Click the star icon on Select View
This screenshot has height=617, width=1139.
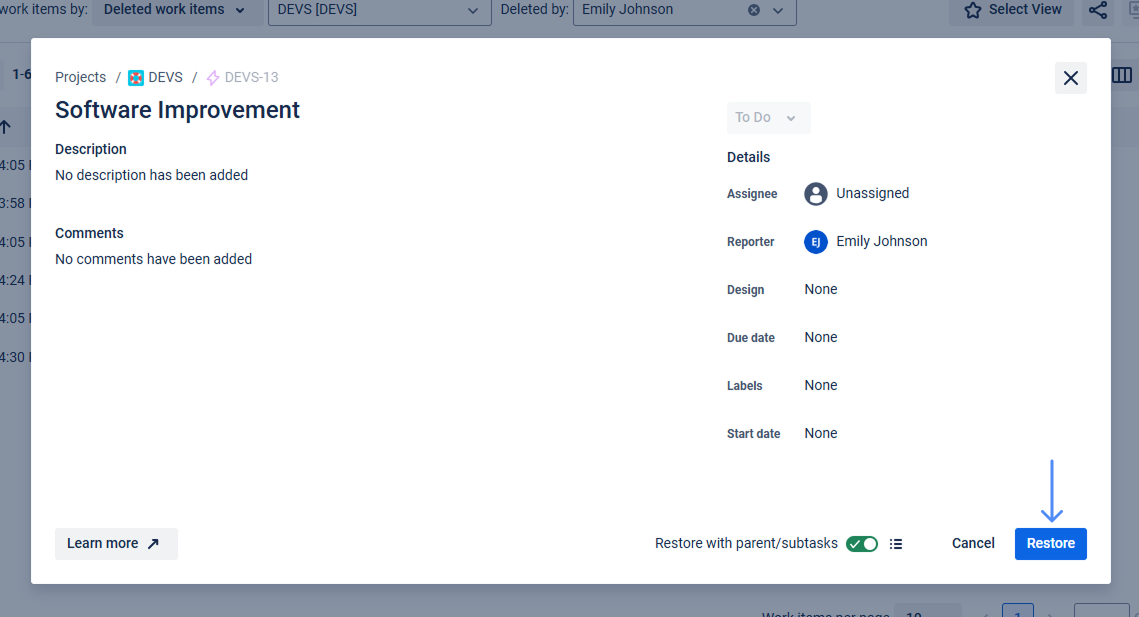pos(972,10)
